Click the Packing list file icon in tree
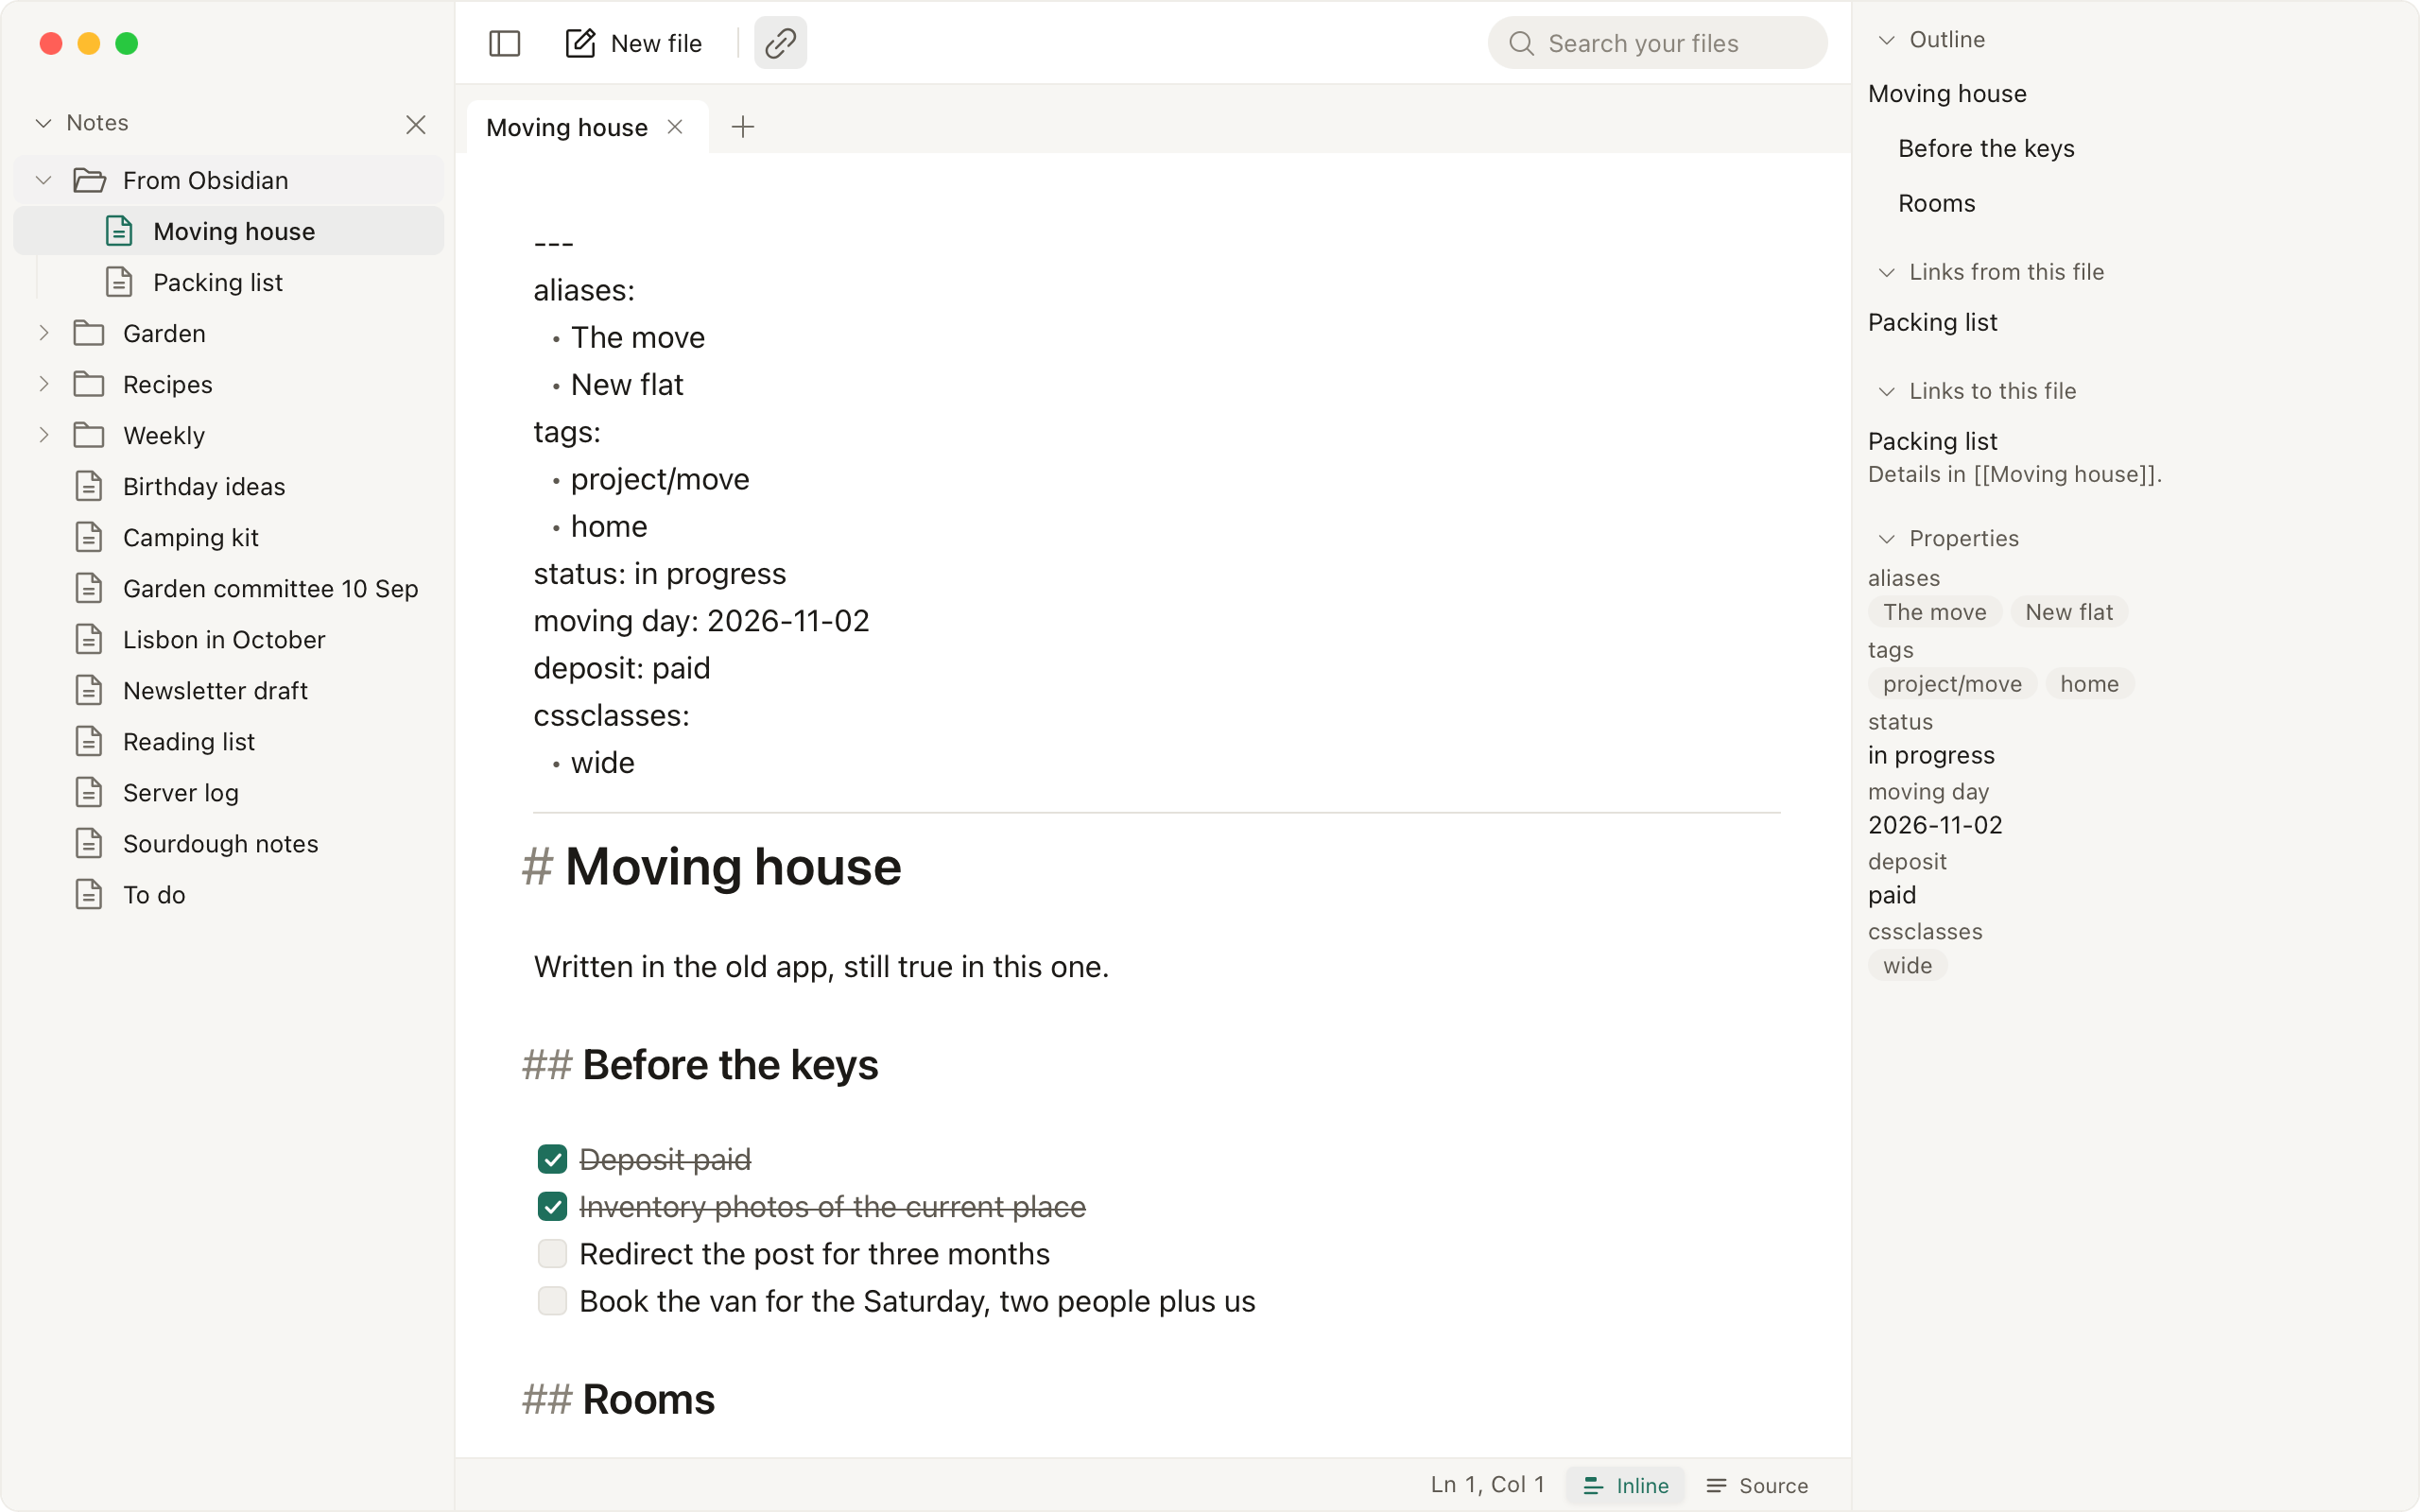 [x=119, y=282]
